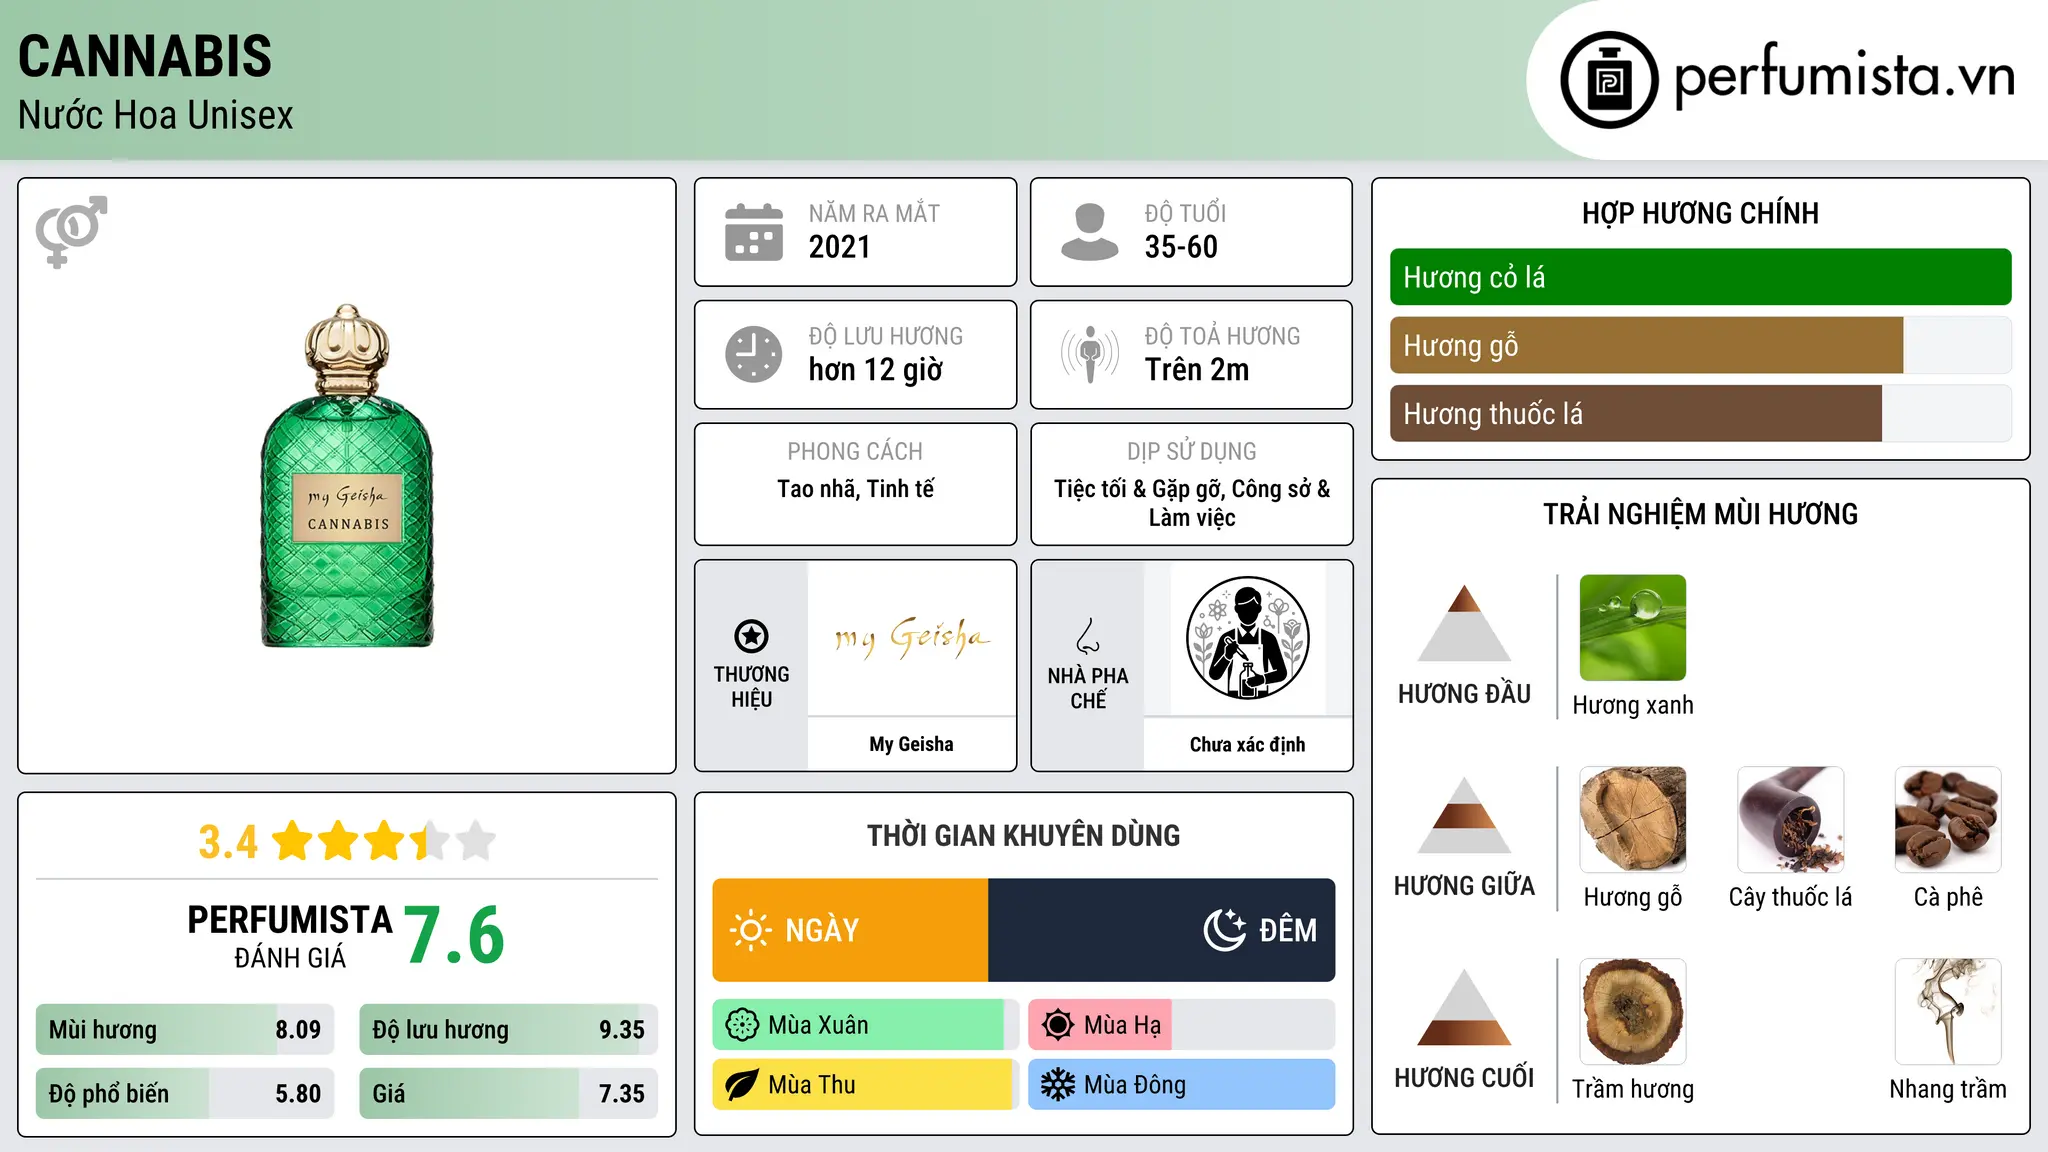
Task: Click the sun icon next to NGÀY
Action: 751,930
